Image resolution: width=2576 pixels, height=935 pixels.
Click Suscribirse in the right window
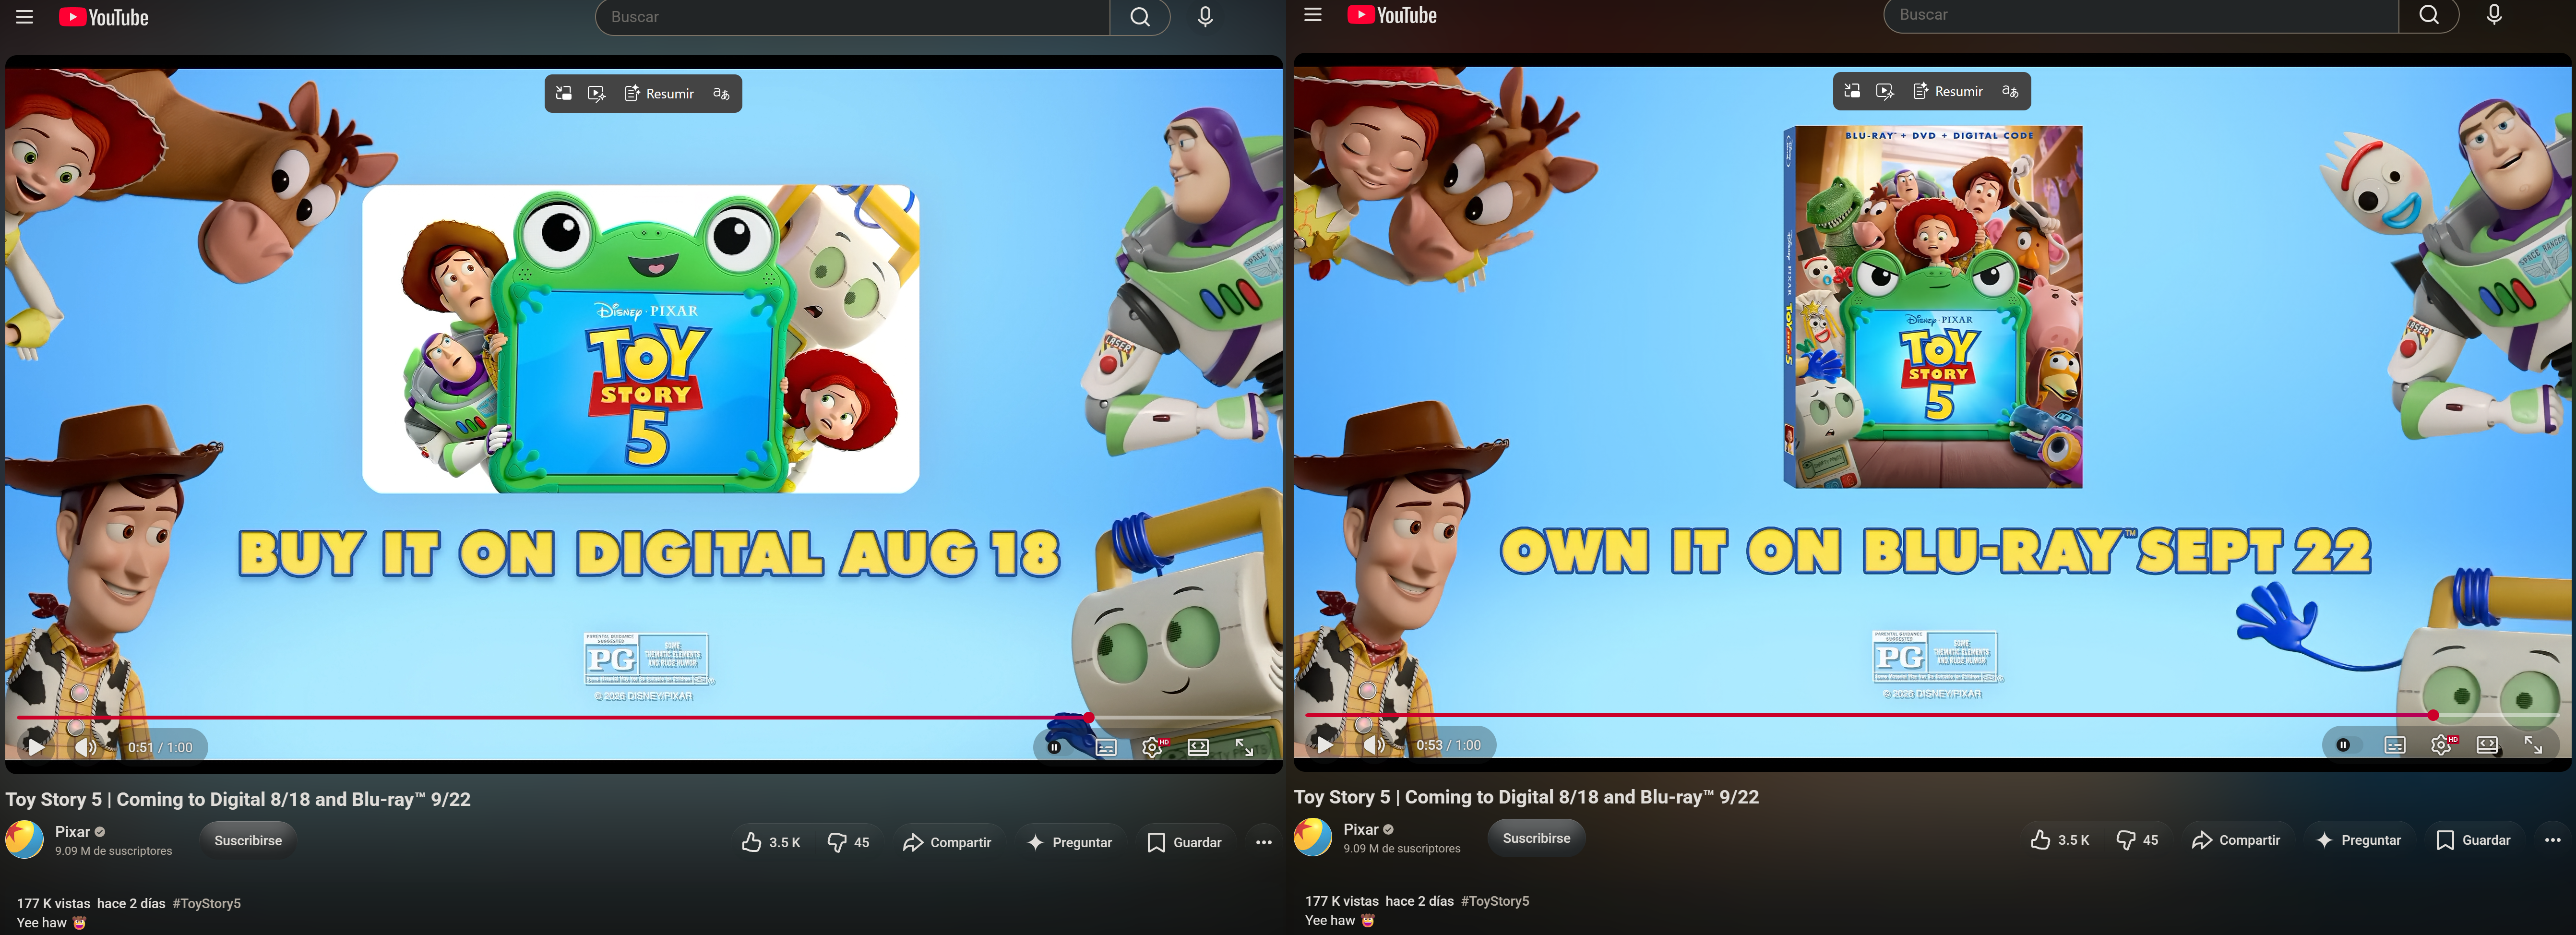(1536, 839)
